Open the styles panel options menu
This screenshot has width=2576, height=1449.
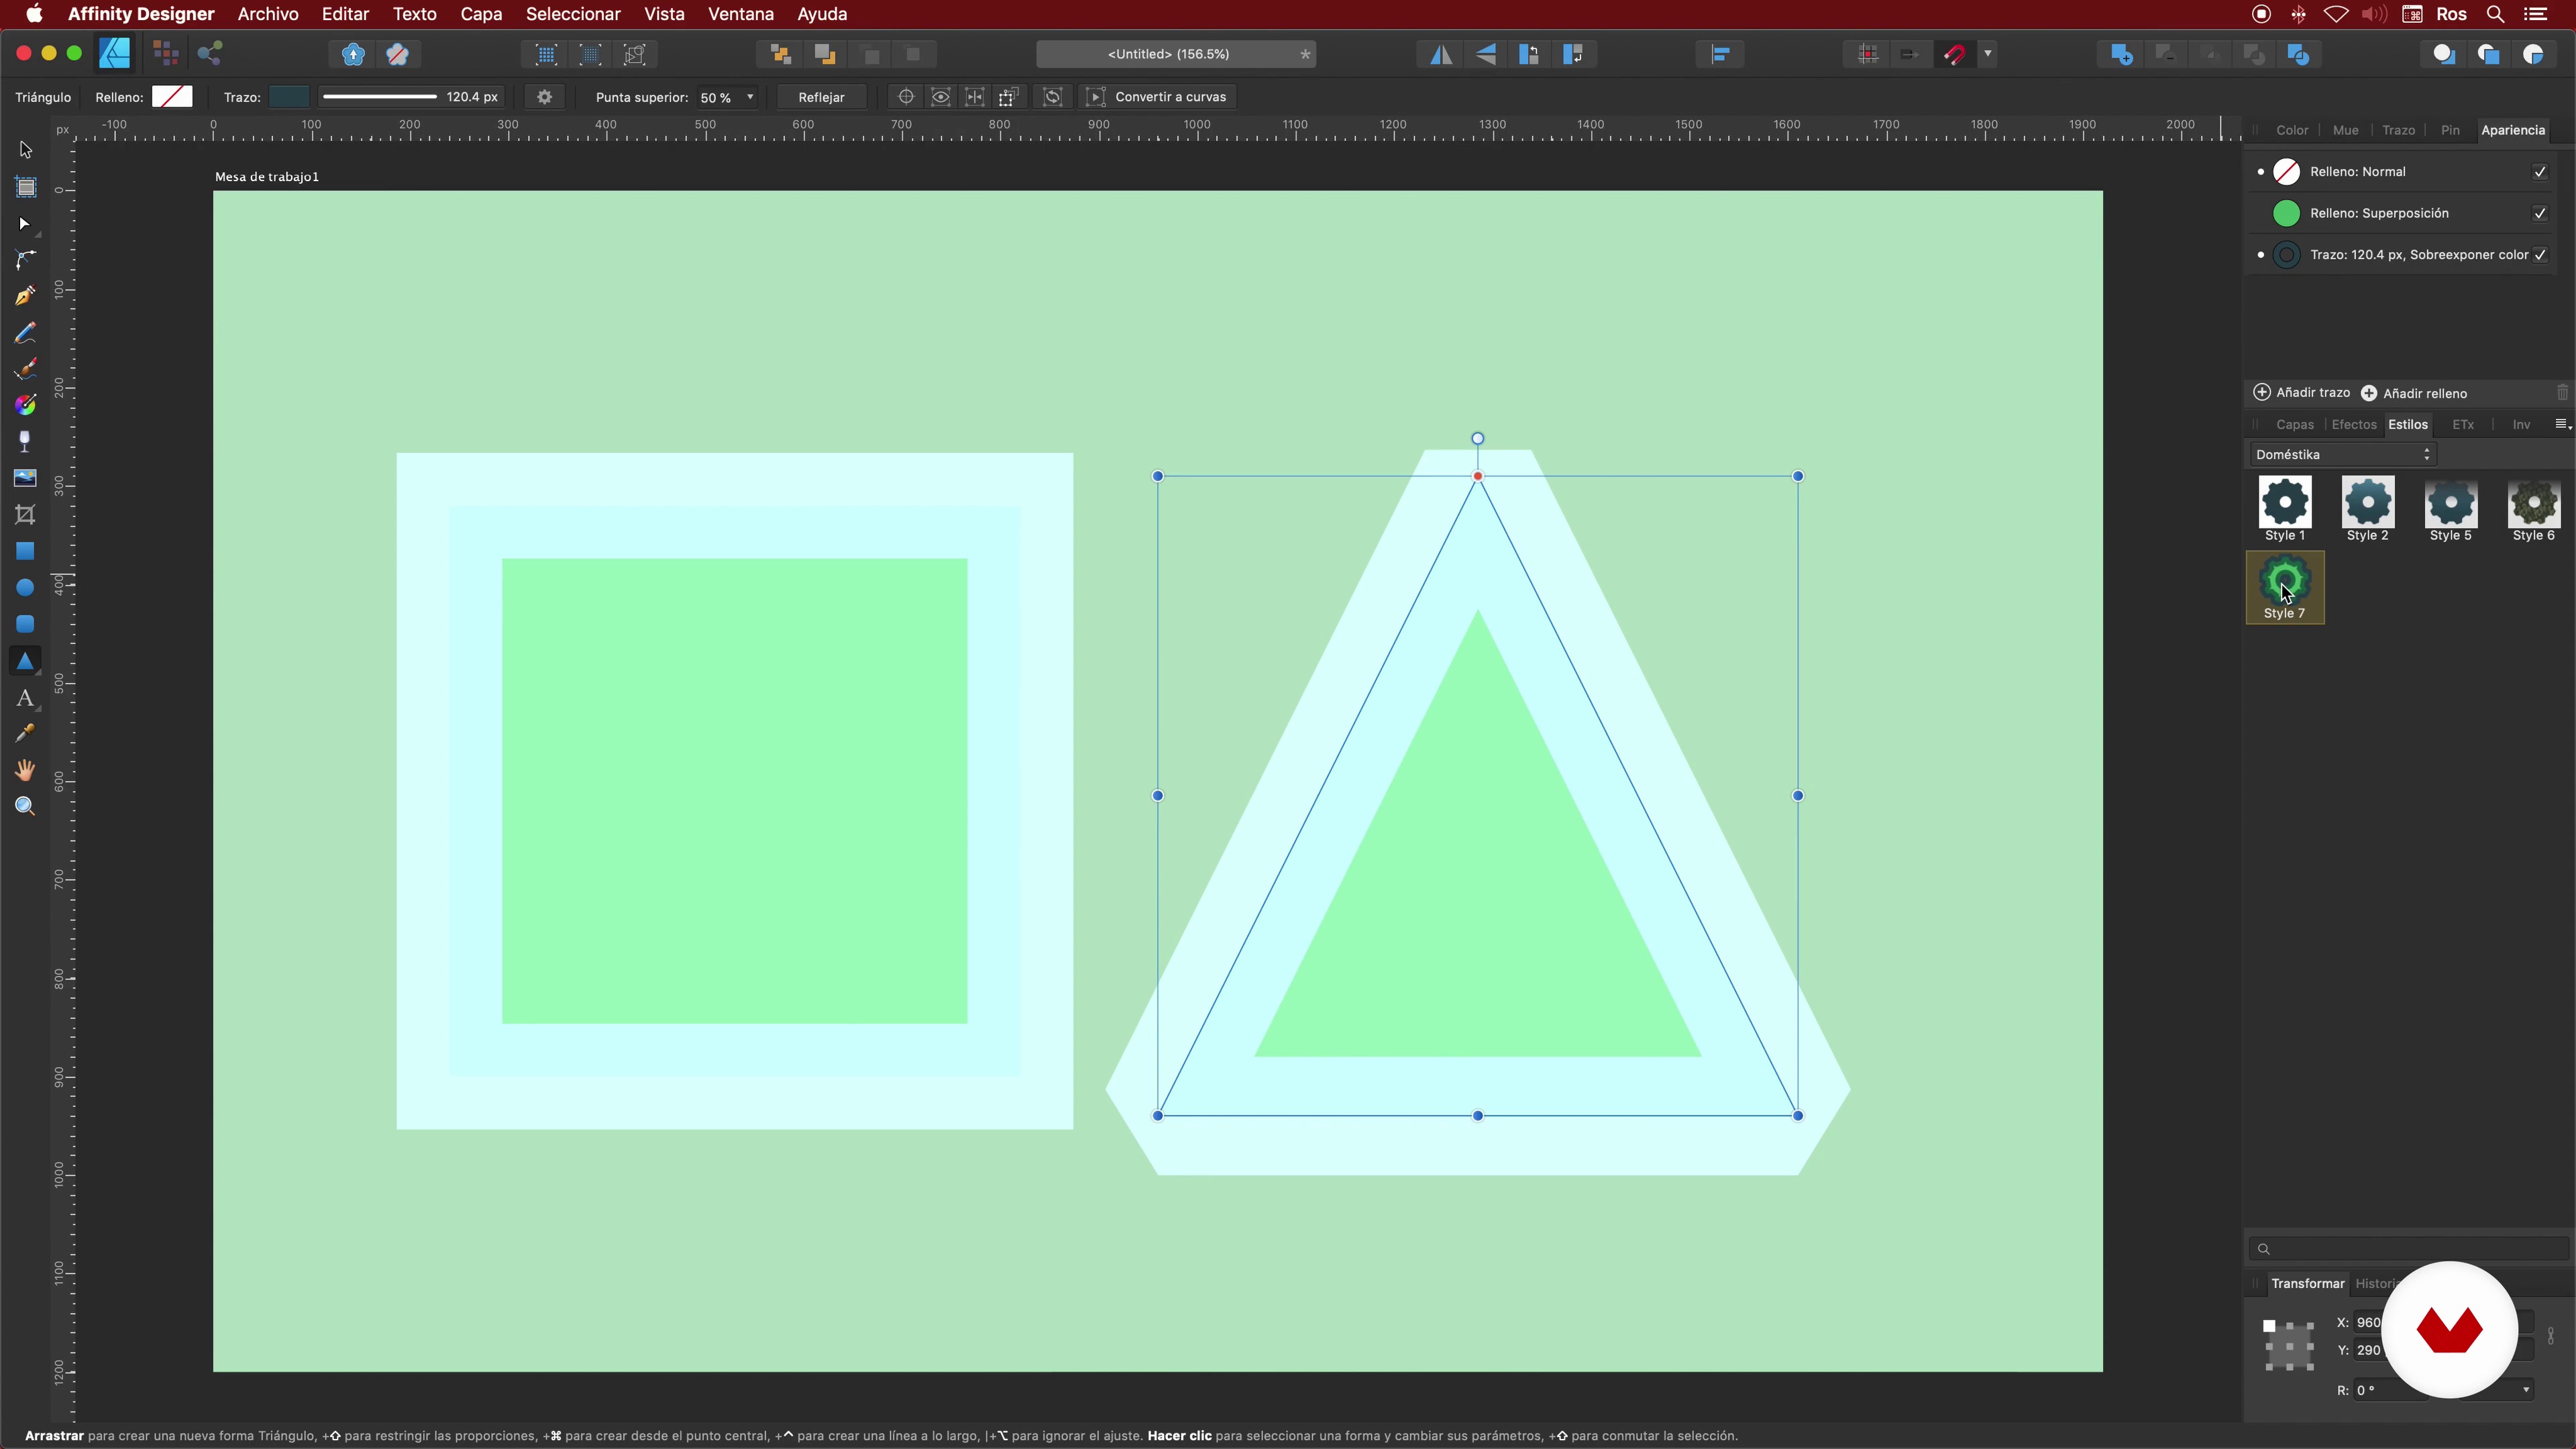point(2562,424)
